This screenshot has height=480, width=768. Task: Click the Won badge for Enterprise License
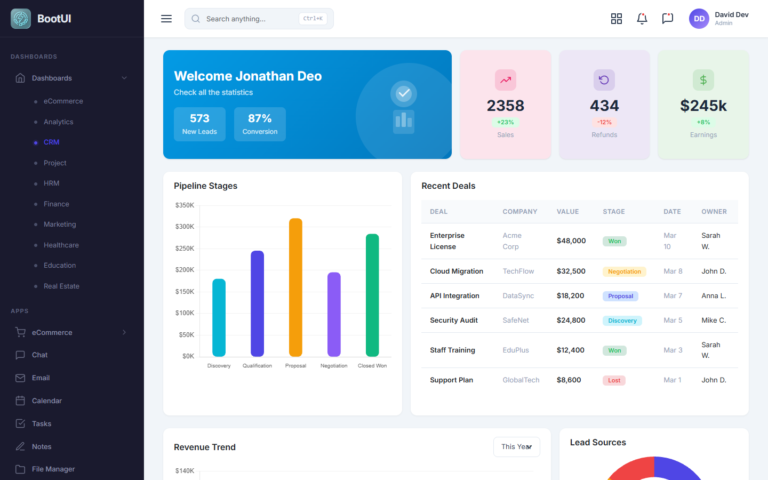tap(614, 241)
